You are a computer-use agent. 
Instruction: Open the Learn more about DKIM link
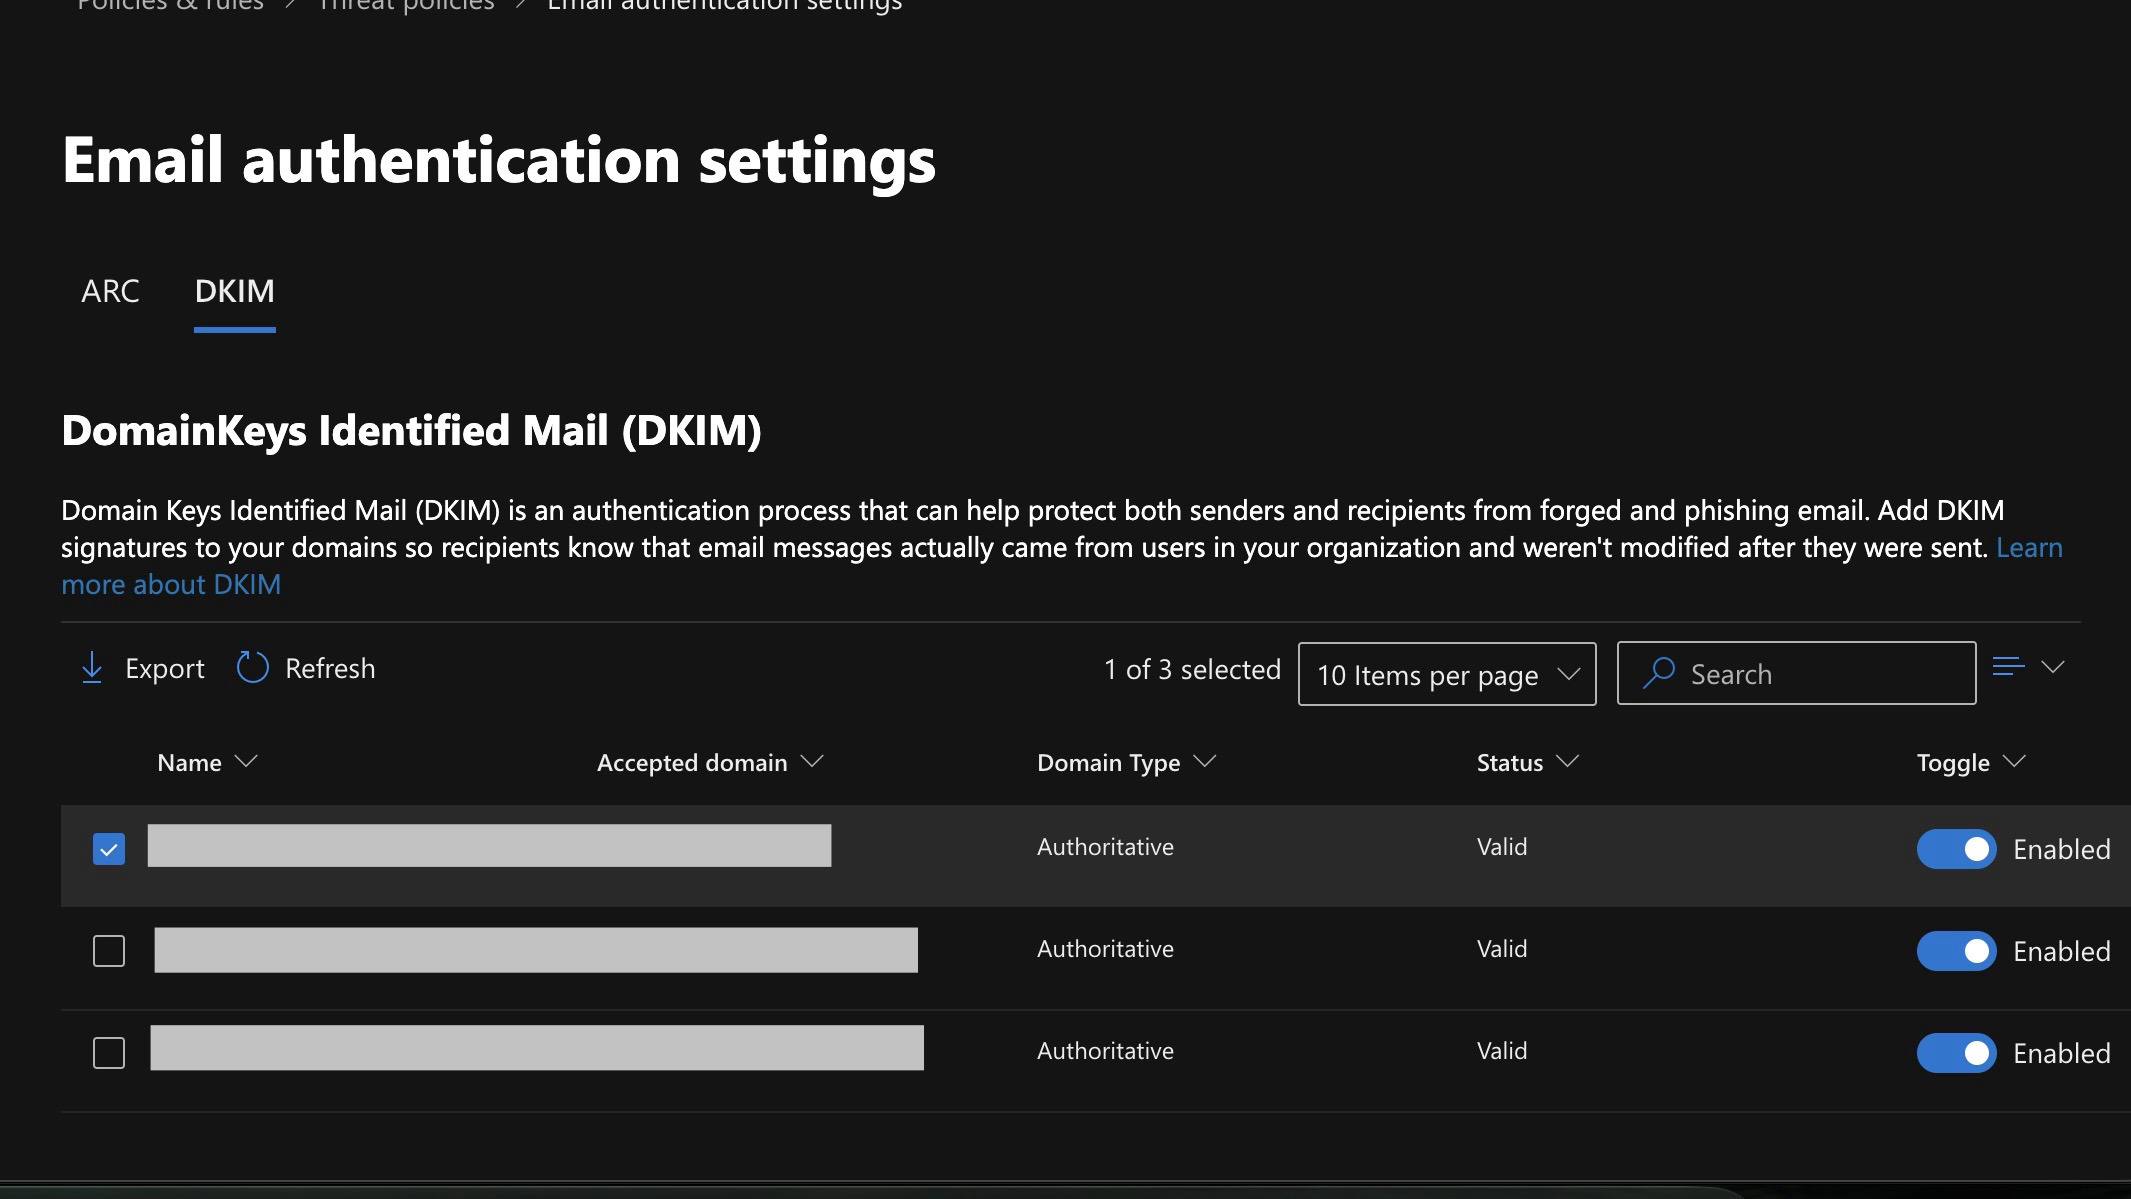[x=170, y=585]
